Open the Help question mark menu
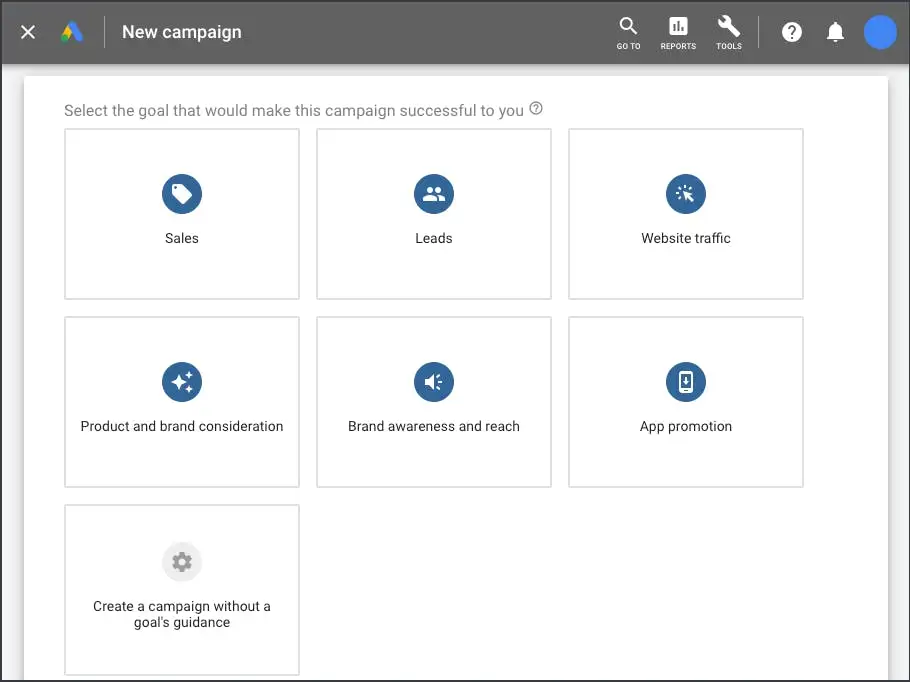Screen dimensions: 910x682 792,32
